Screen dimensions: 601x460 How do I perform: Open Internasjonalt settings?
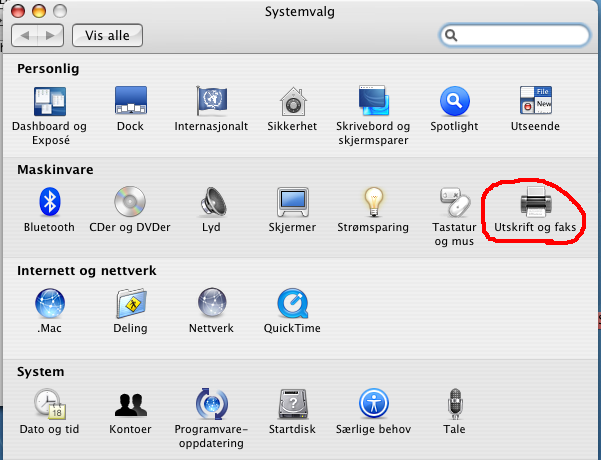[x=211, y=102]
